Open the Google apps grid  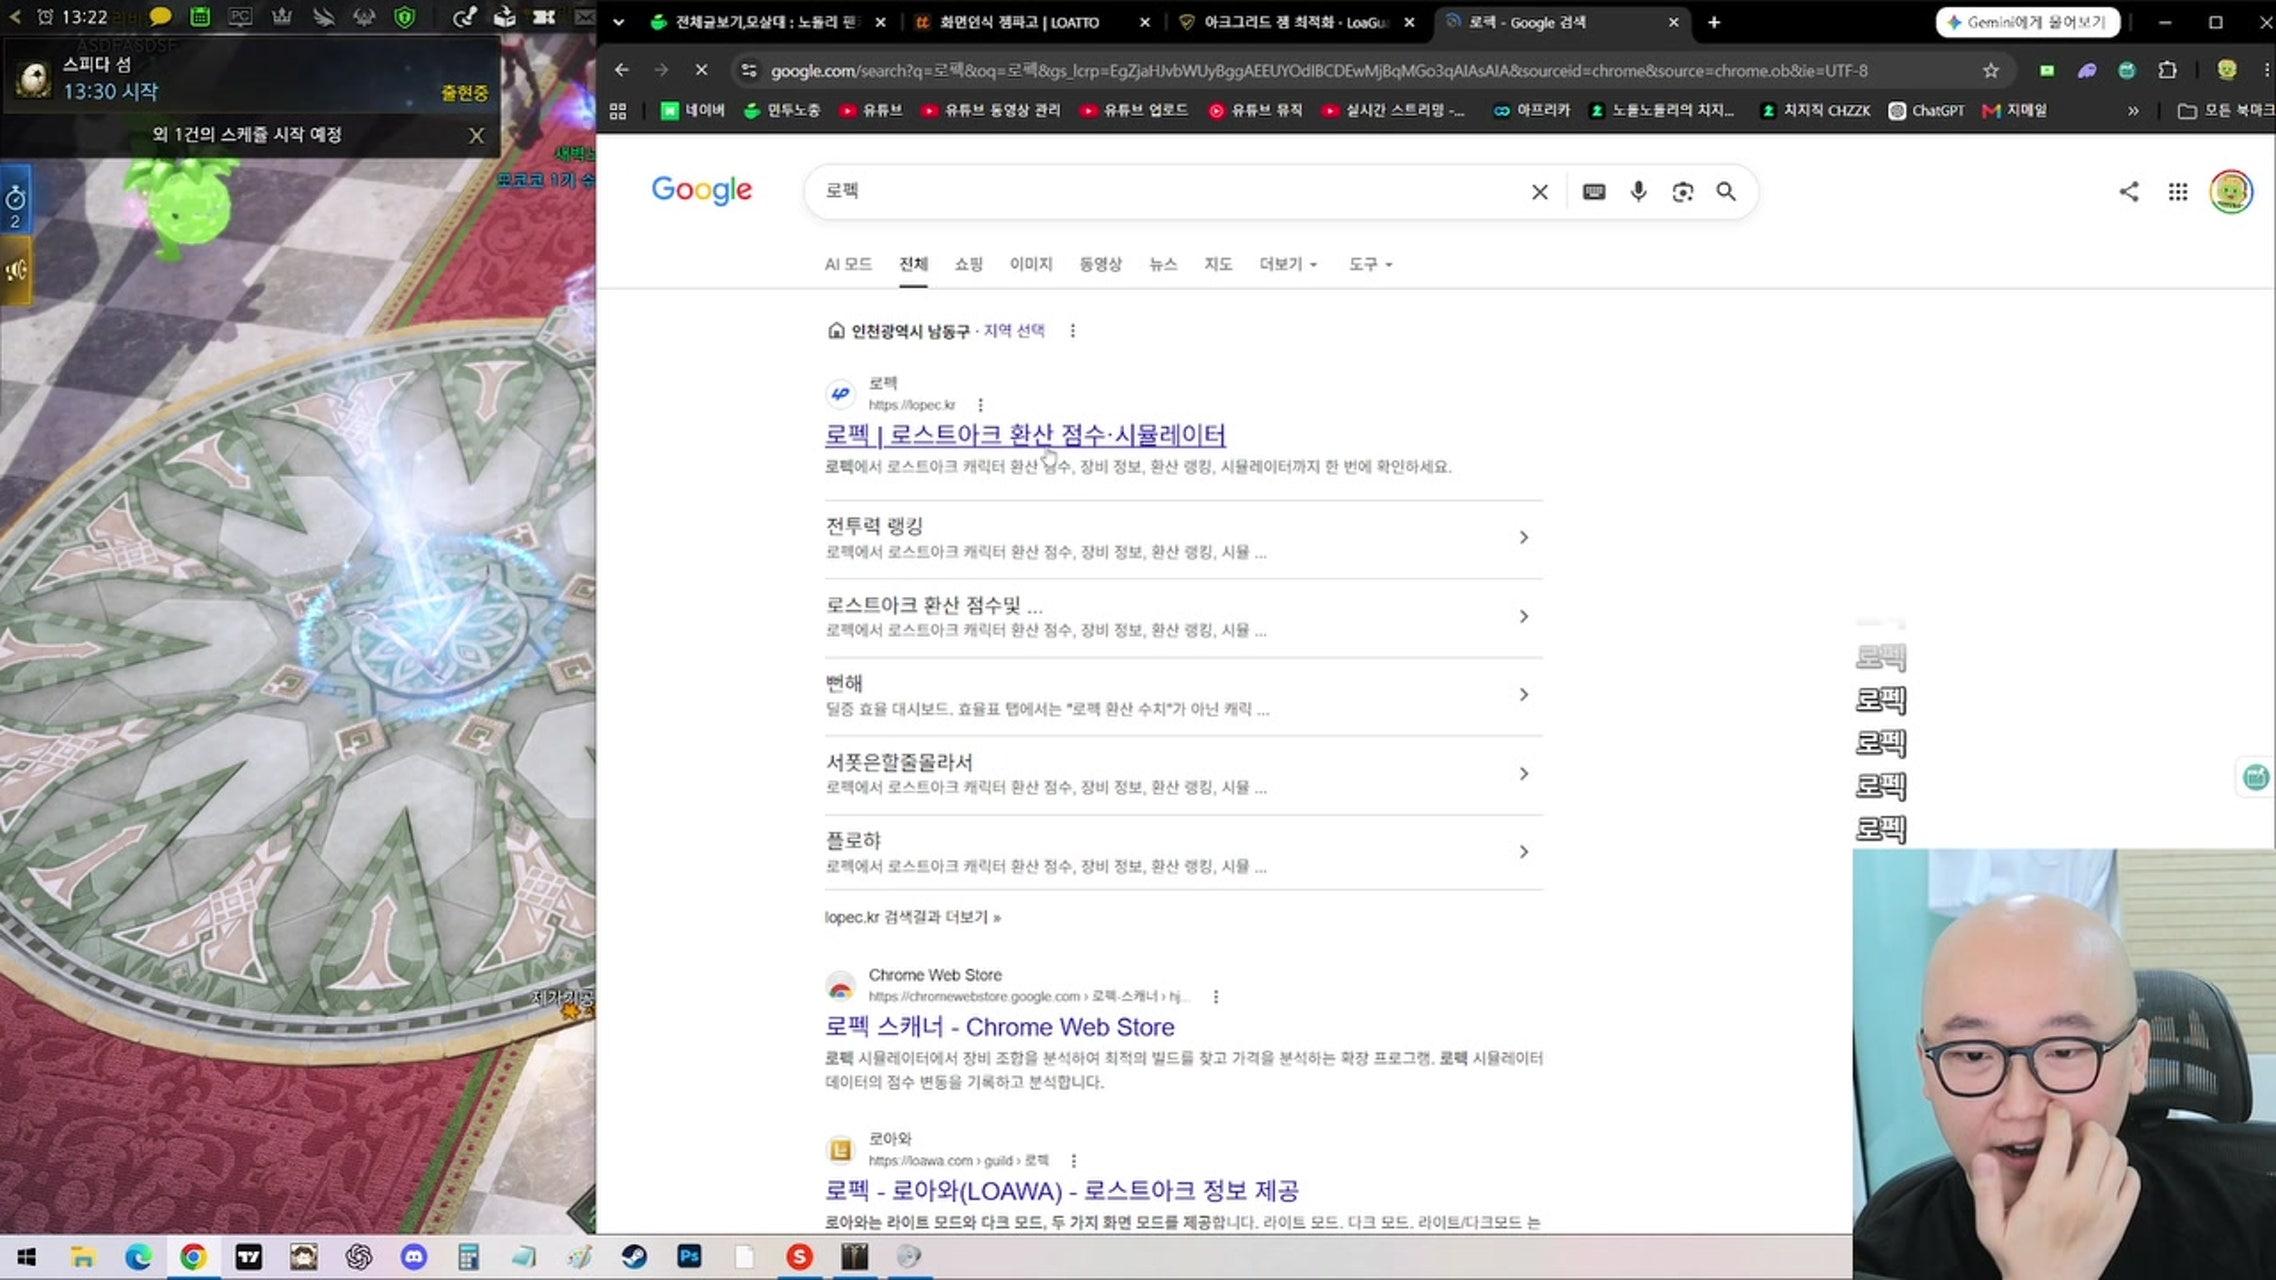(x=2178, y=191)
